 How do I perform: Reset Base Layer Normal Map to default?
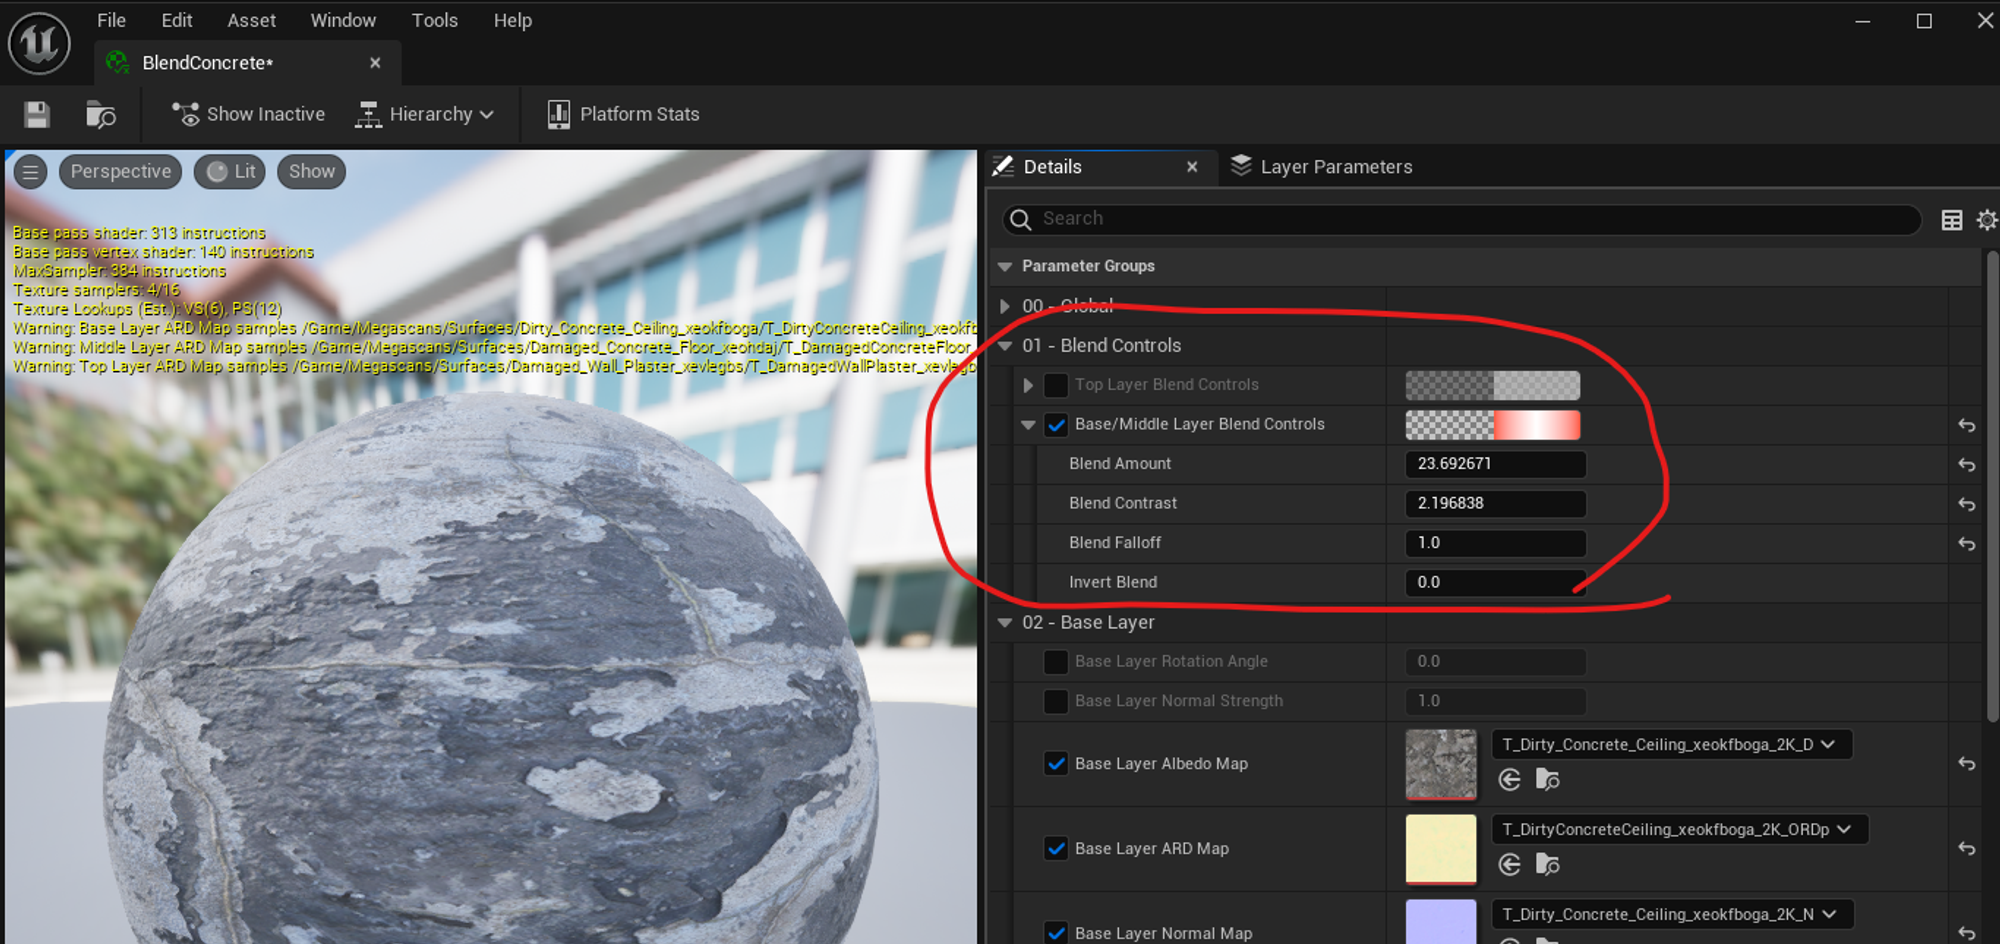[1967, 933]
